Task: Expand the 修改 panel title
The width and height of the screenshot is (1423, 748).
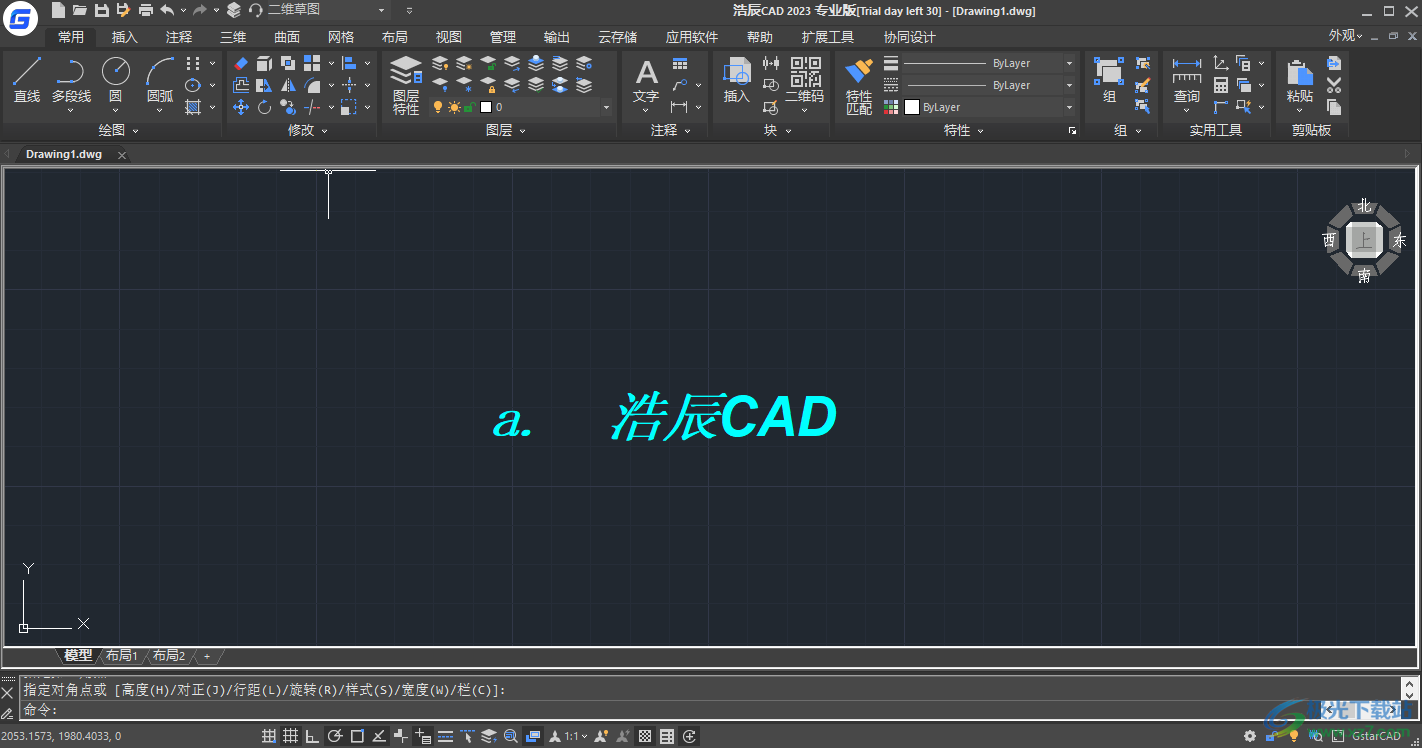Action: coord(308,130)
